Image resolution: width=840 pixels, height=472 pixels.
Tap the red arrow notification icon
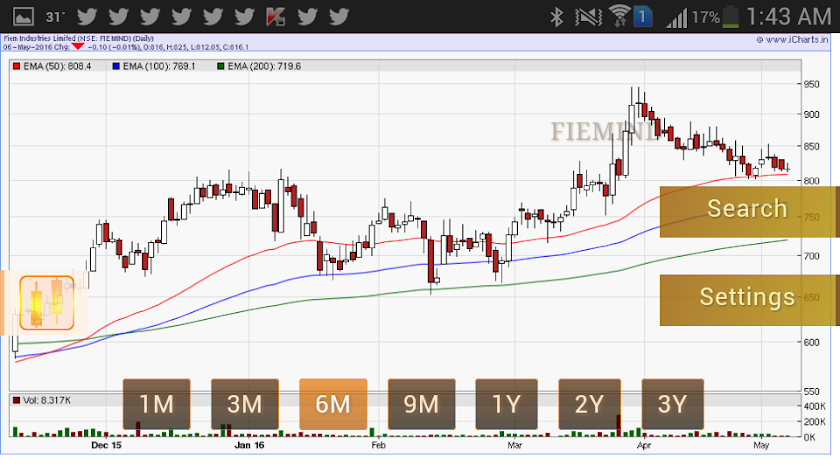tap(276, 17)
